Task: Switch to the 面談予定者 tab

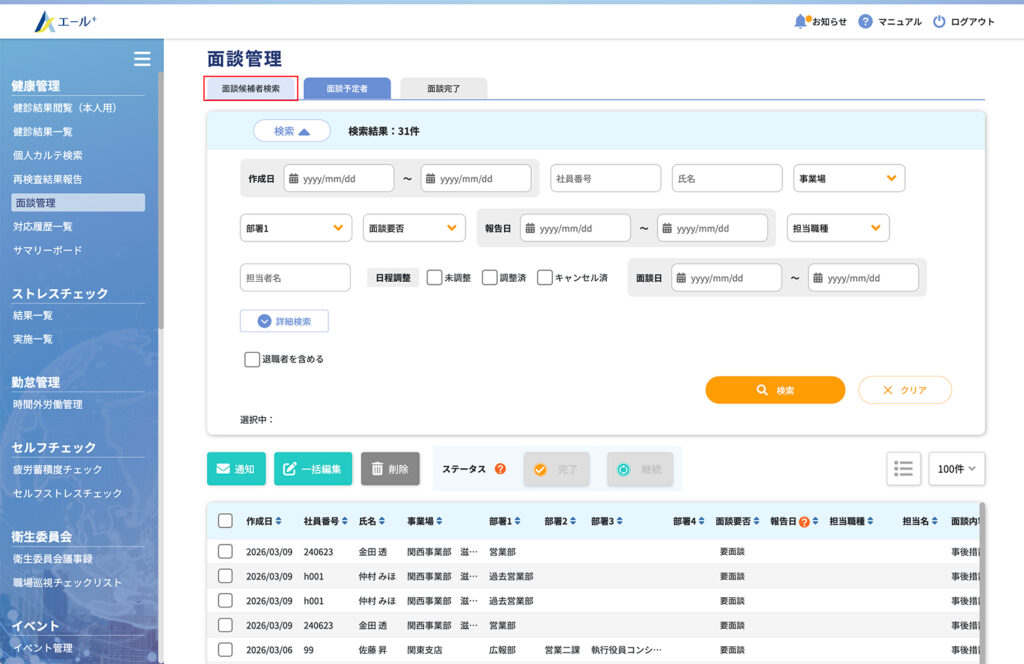Action: coord(347,88)
